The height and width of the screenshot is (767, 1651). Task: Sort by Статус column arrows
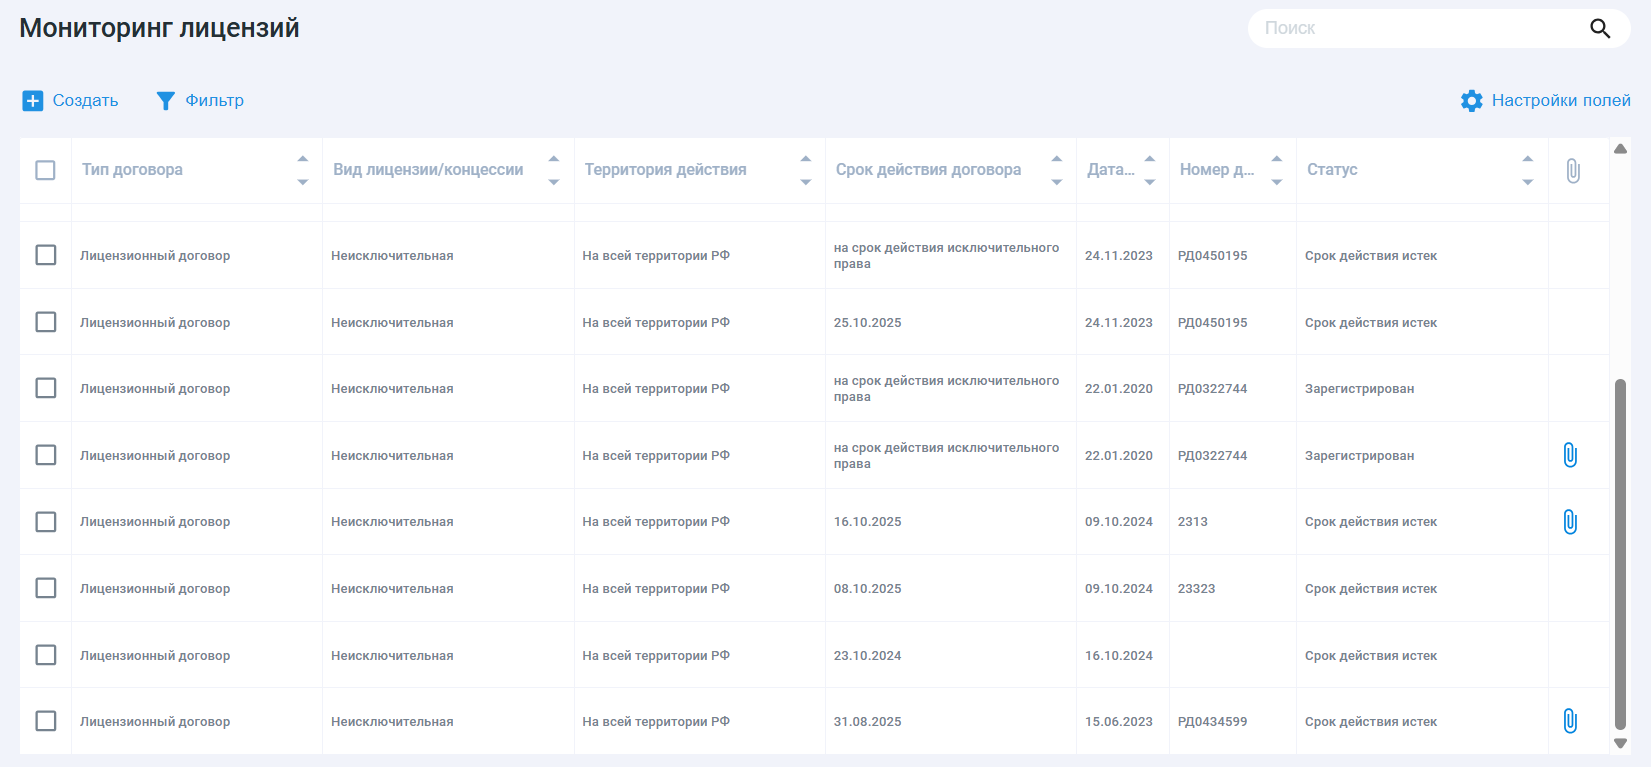point(1527,170)
